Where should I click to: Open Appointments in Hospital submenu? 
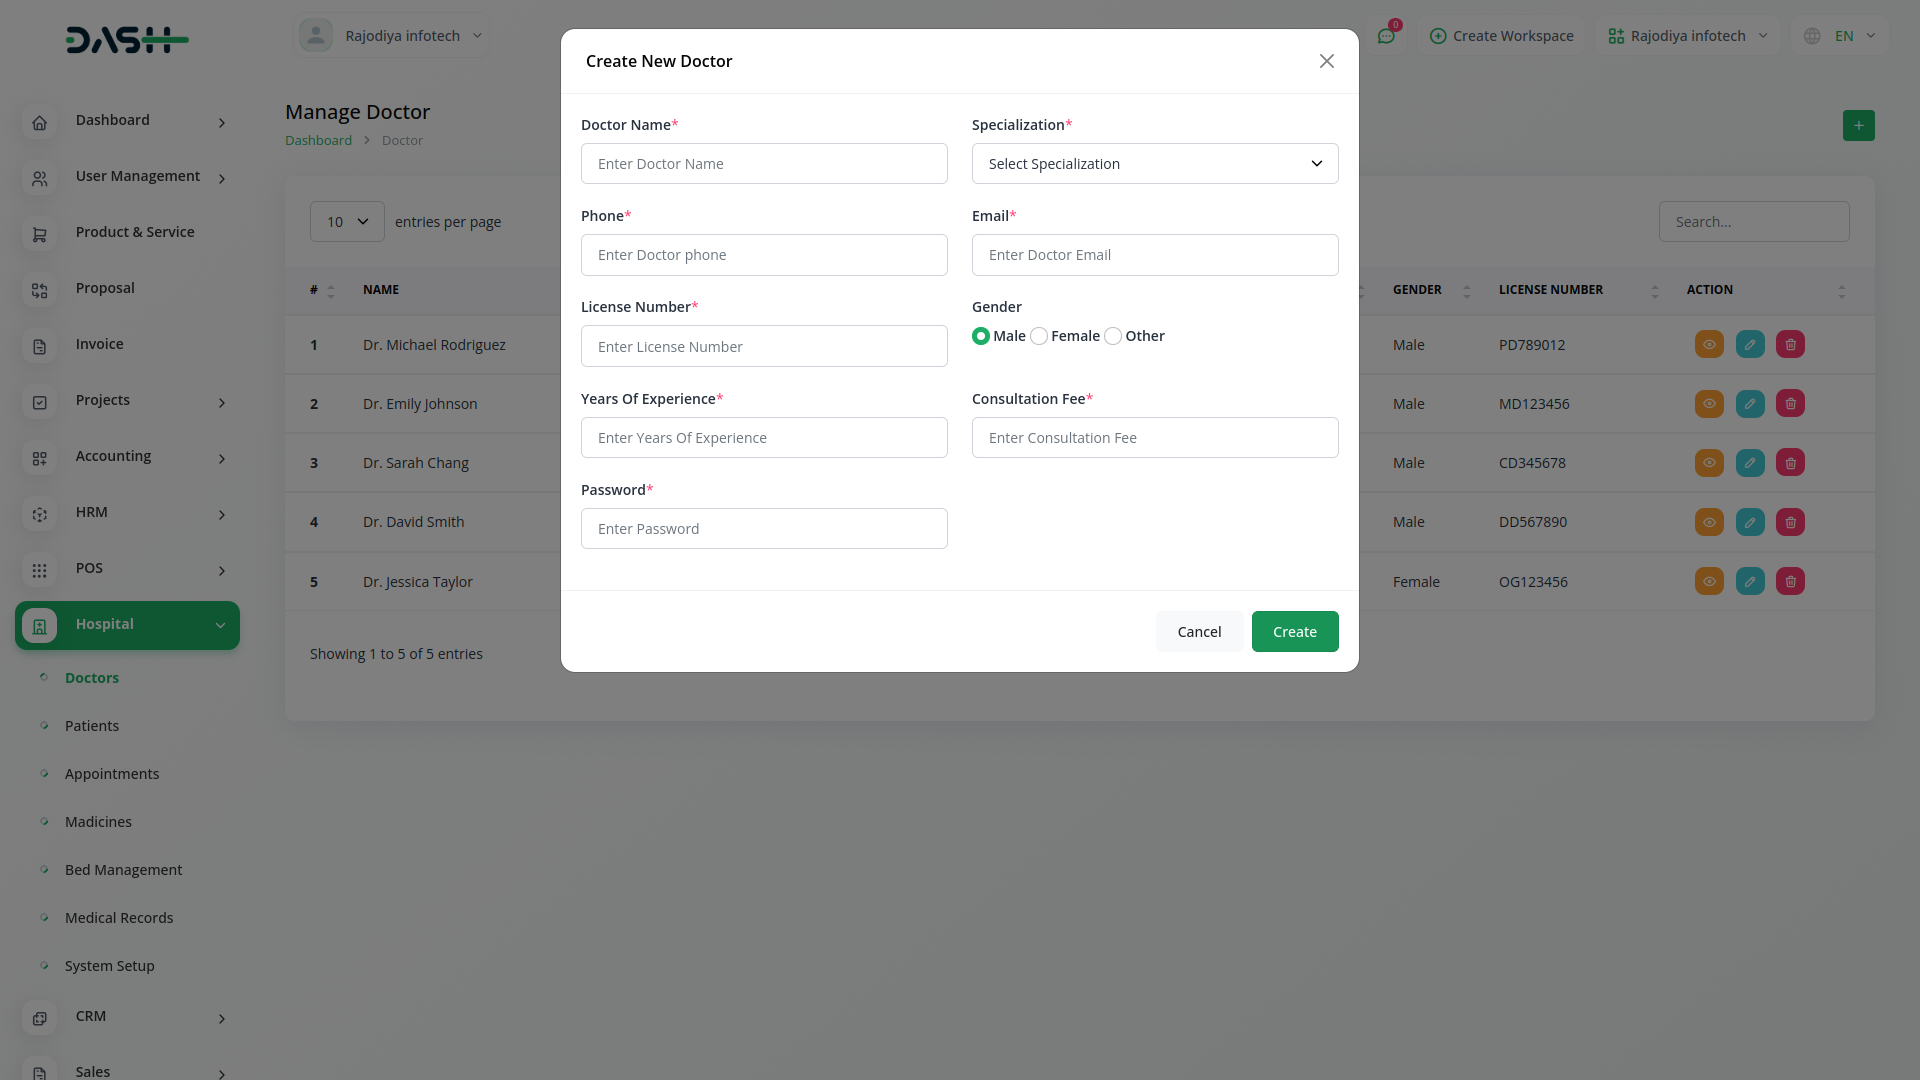click(x=112, y=774)
